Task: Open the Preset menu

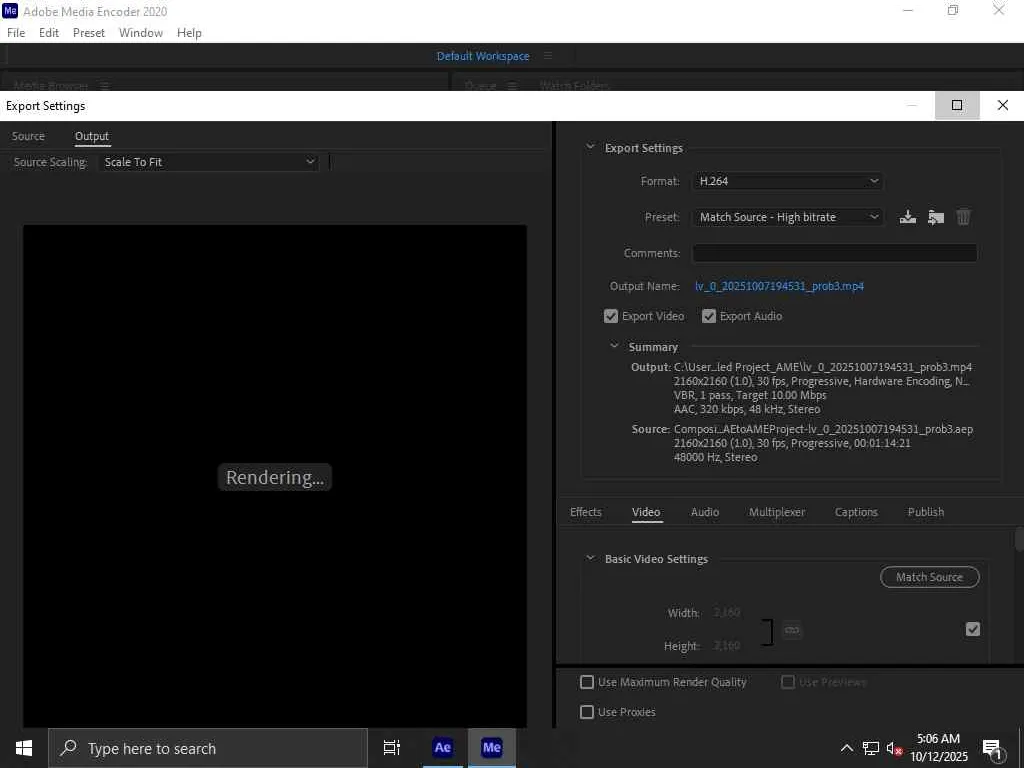Action: (x=89, y=33)
